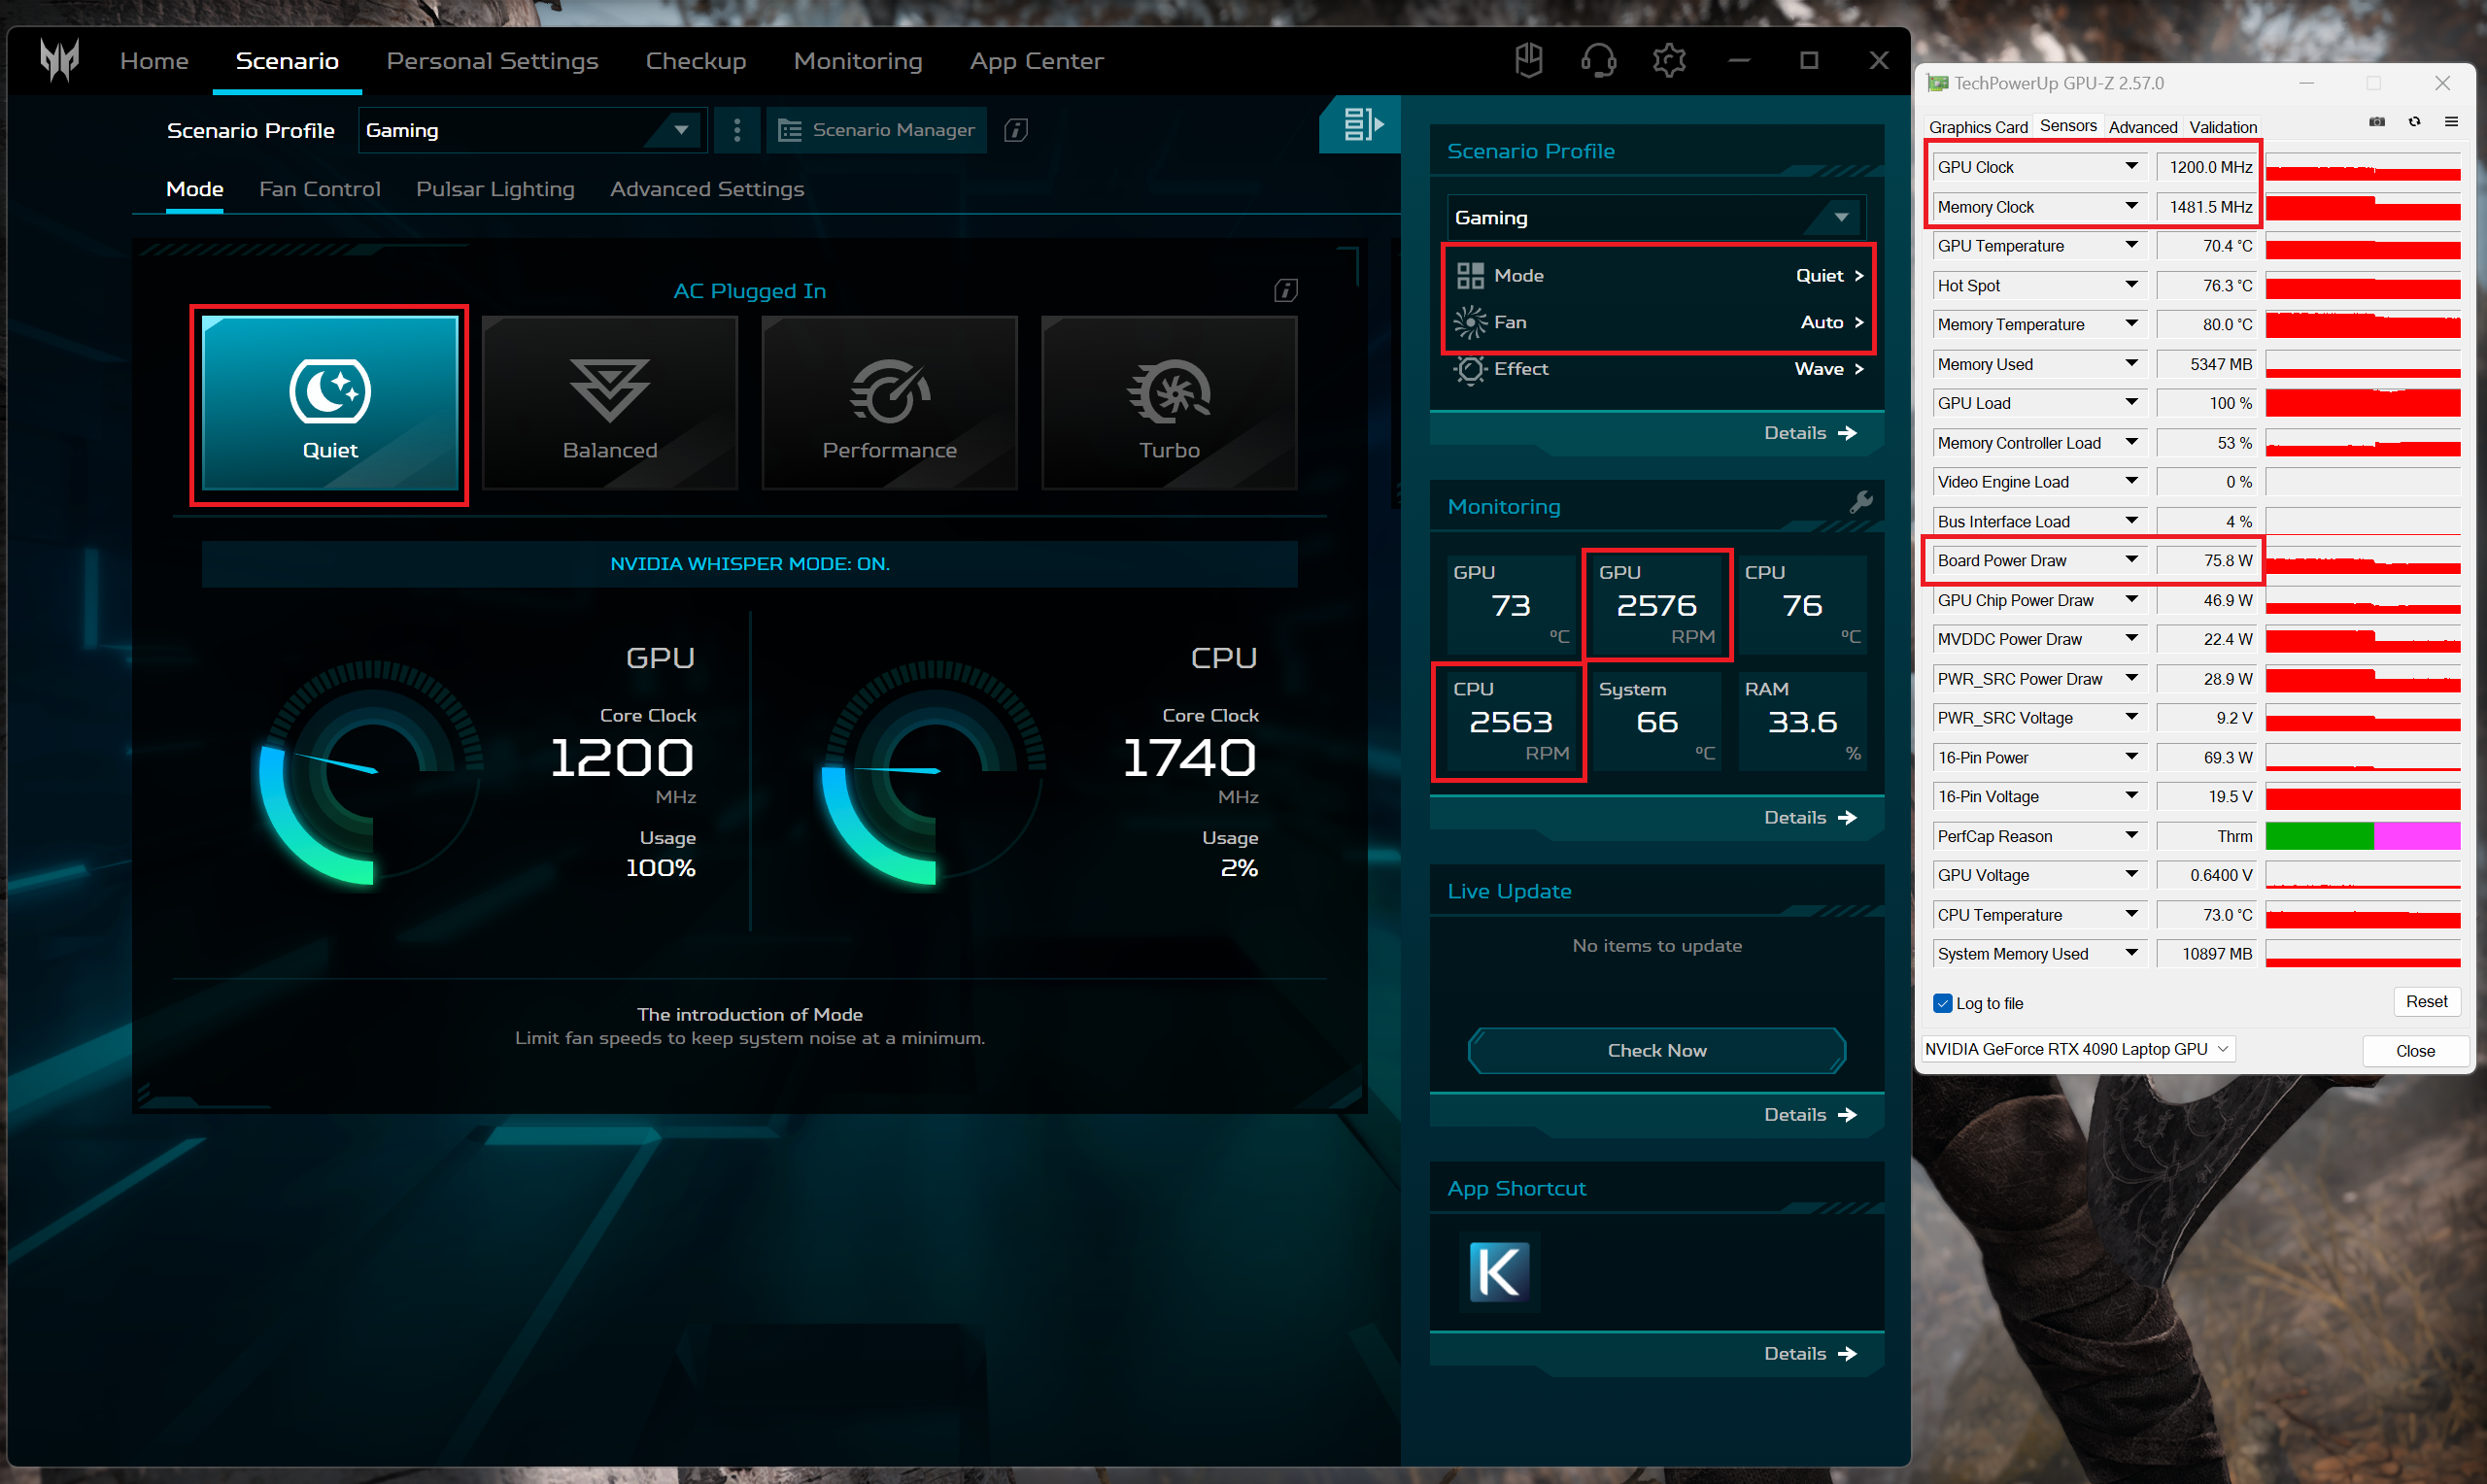Open Details under Monitoring panel

(1810, 817)
